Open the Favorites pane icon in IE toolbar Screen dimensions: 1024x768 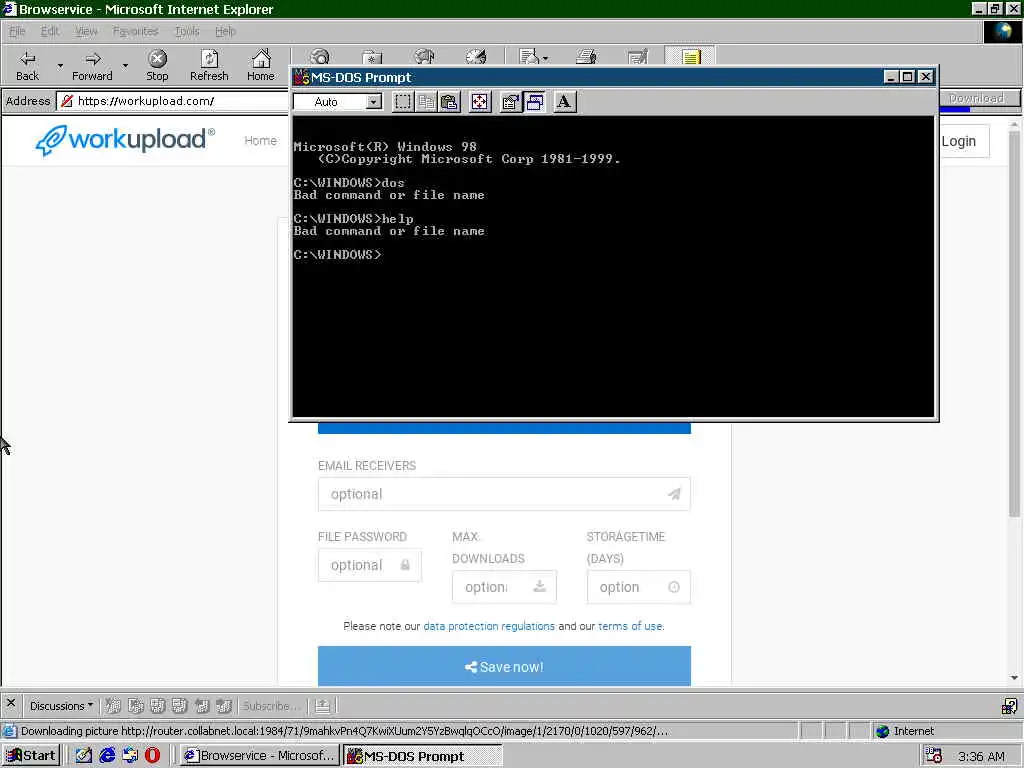coord(372,57)
